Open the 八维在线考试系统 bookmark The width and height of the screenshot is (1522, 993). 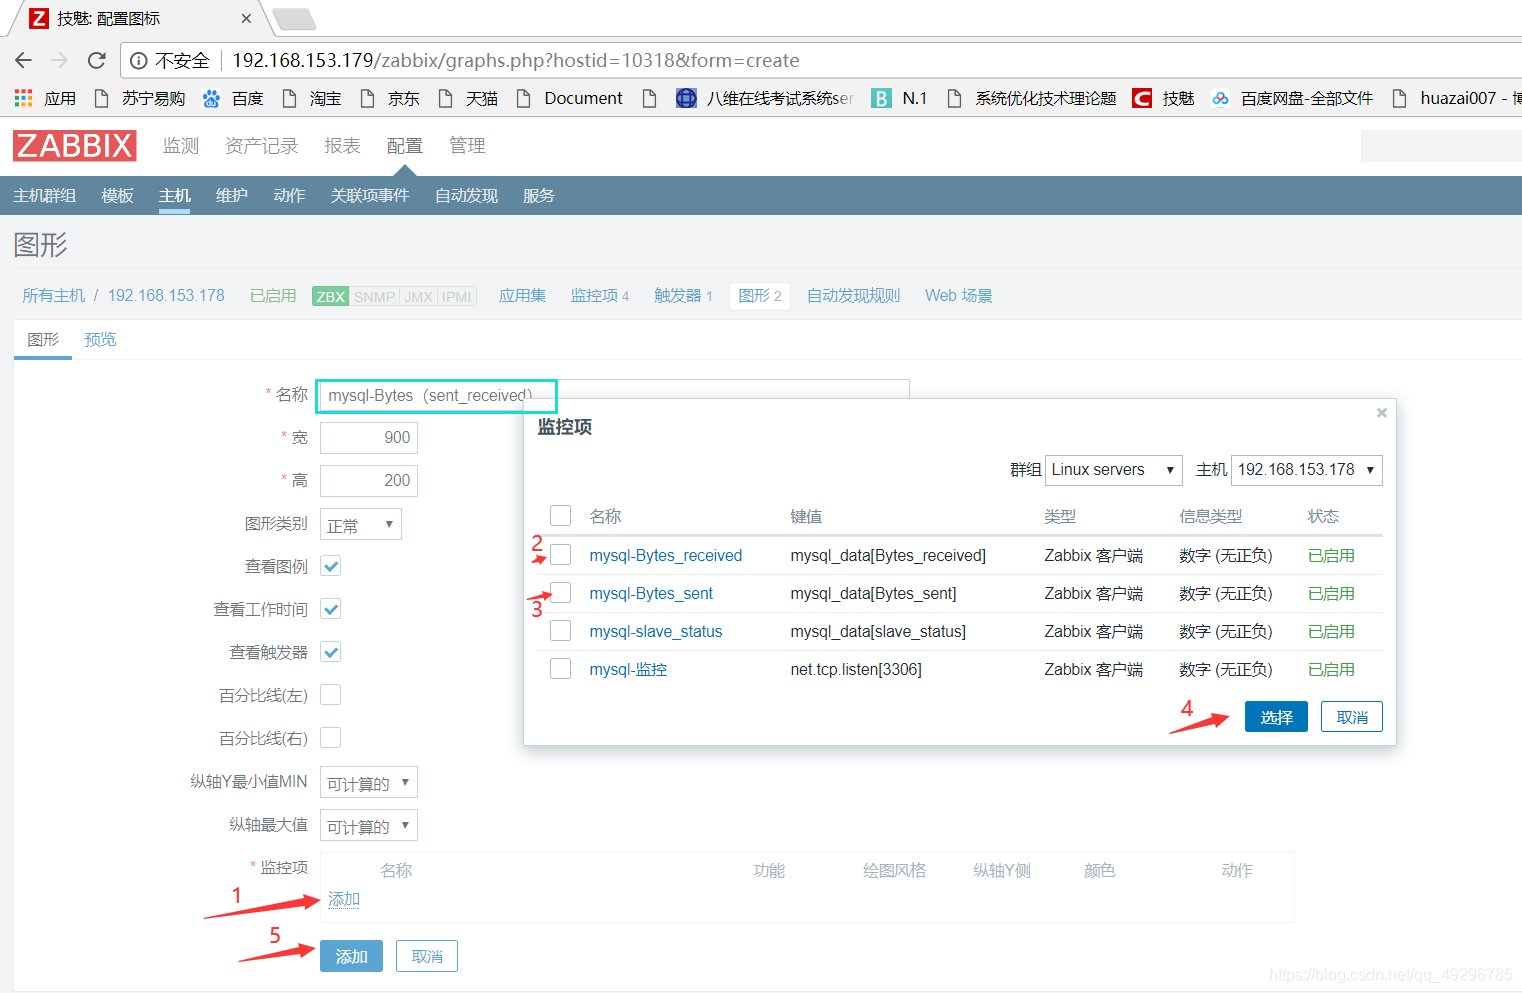click(765, 98)
